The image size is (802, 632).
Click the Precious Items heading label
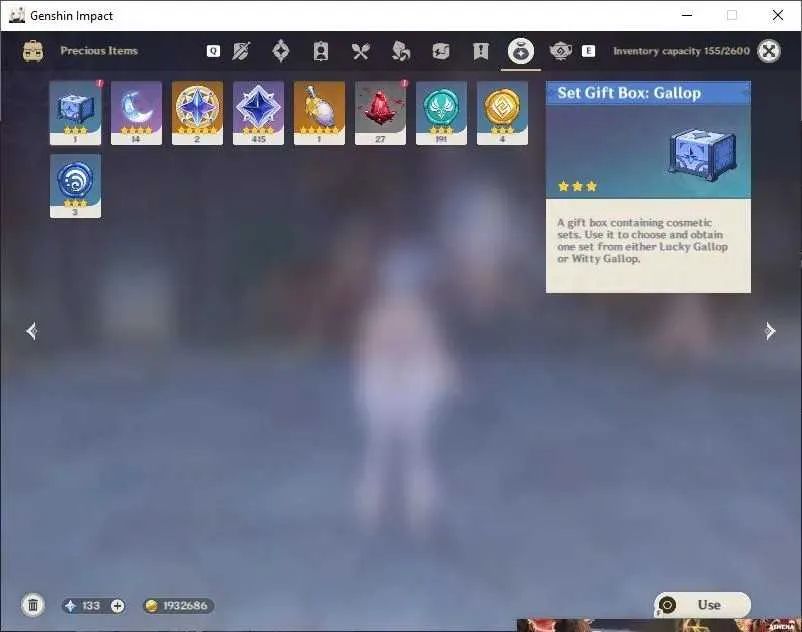pyautogui.click(x=99, y=51)
